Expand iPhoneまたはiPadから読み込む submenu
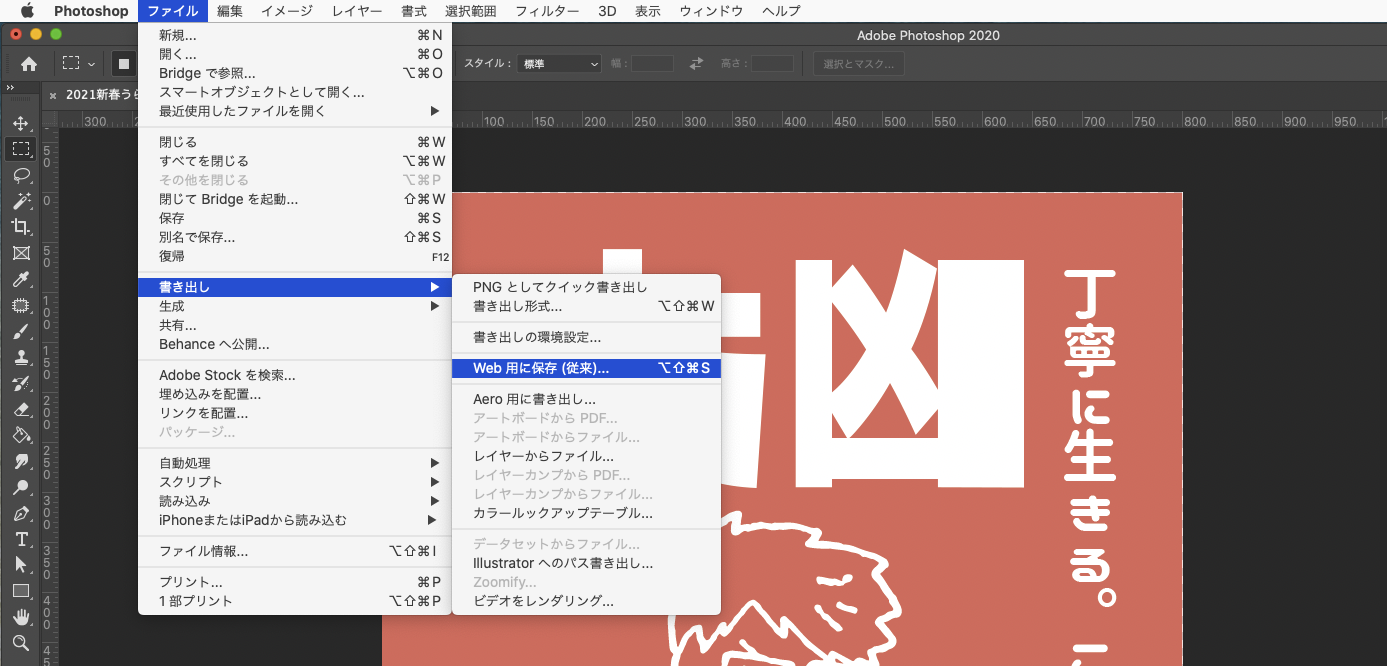 pyautogui.click(x=295, y=520)
